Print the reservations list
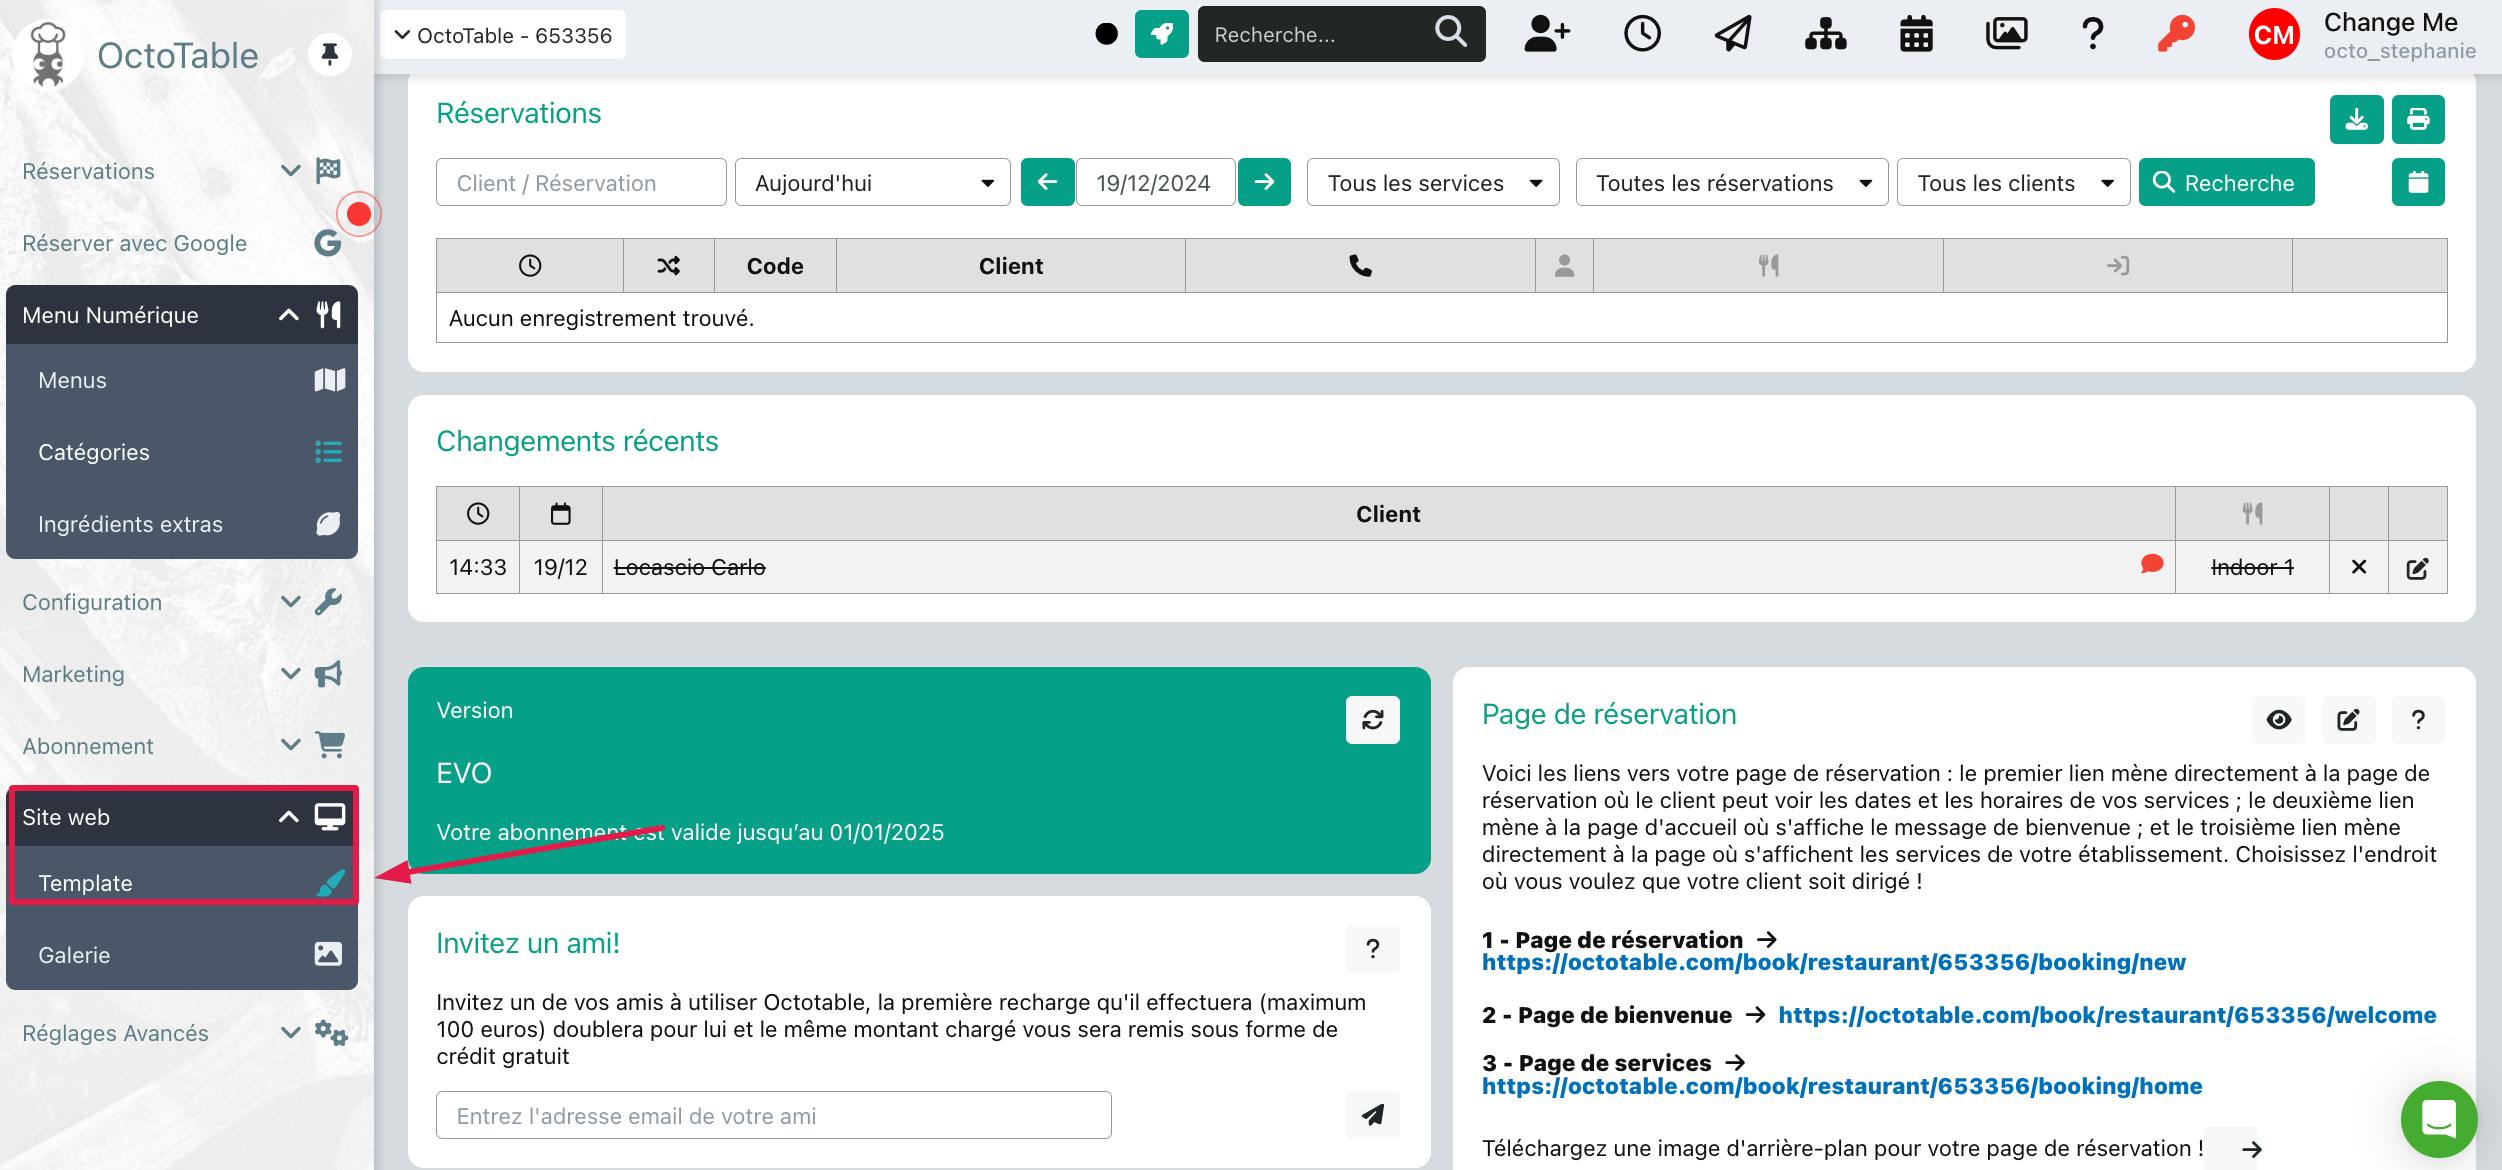2502x1170 pixels. click(x=2418, y=121)
